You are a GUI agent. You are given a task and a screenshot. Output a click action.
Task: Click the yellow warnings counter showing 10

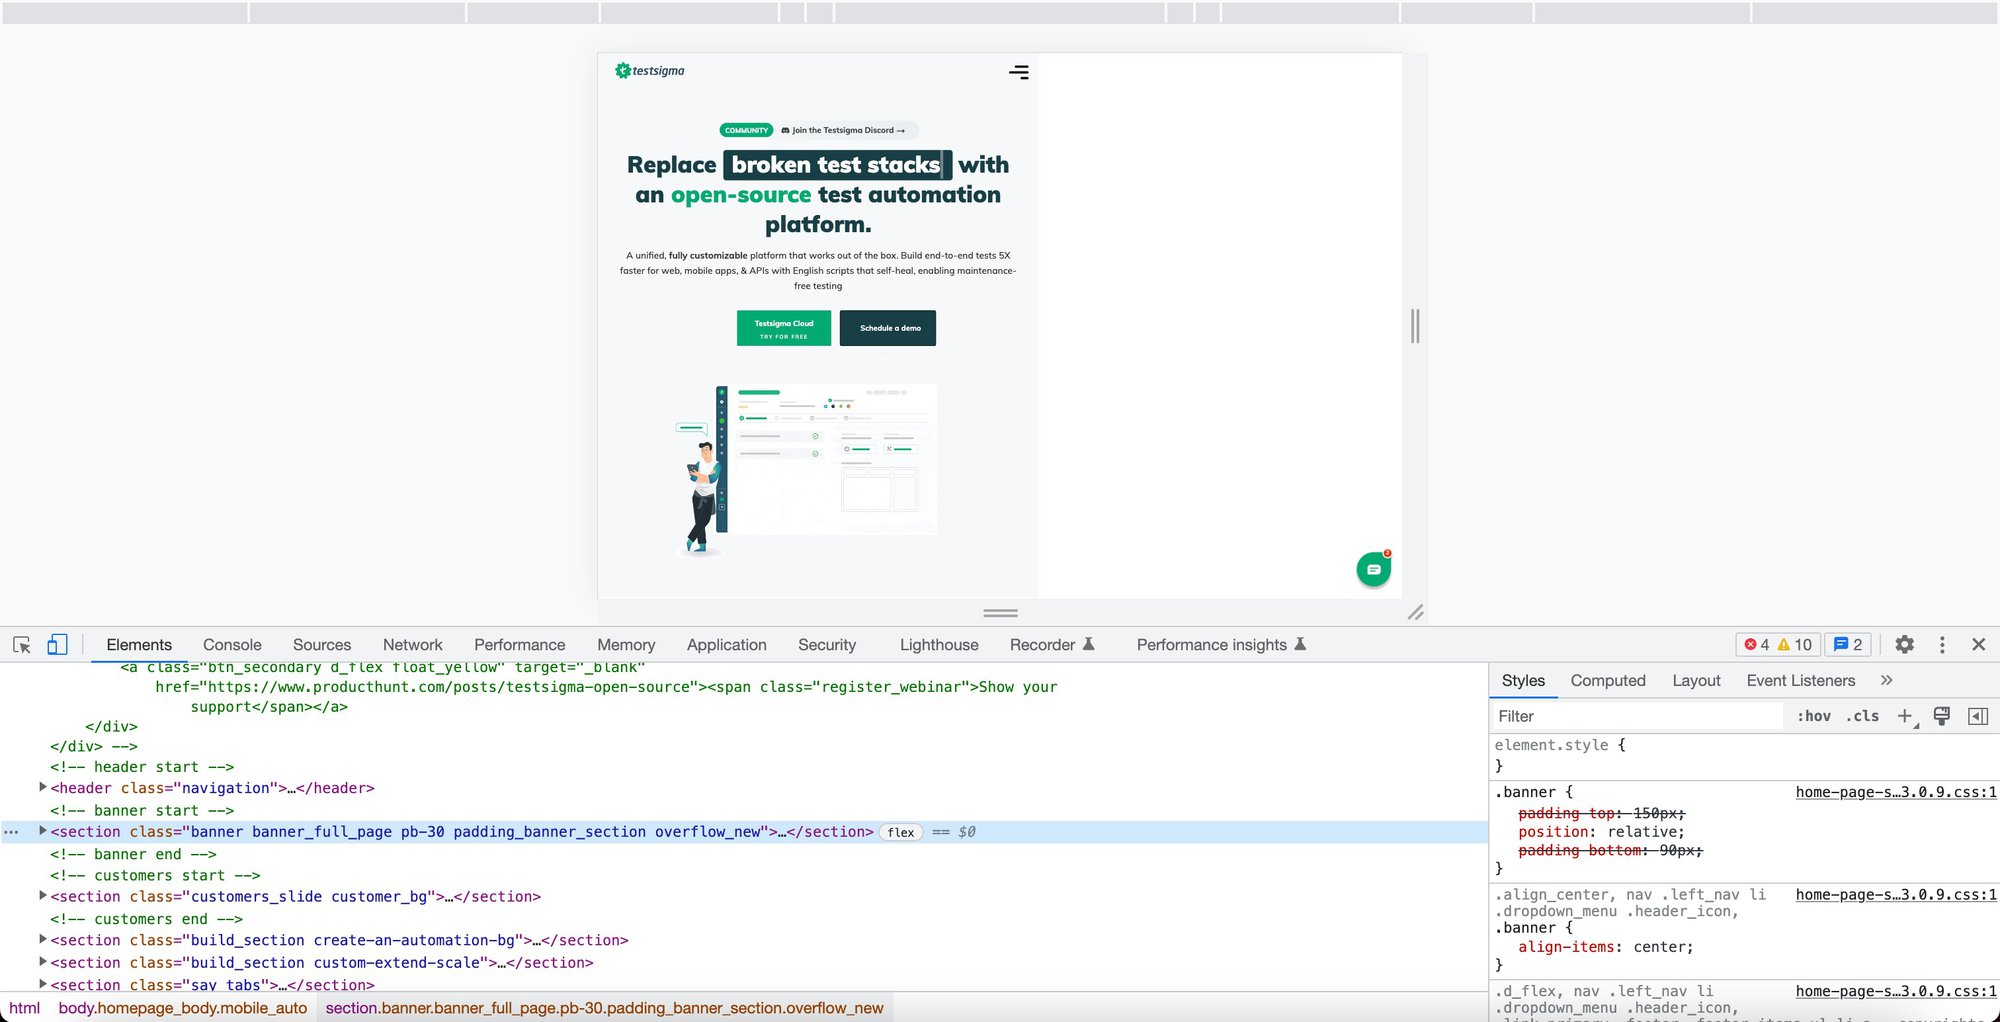pyautogui.click(x=1795, y=645)
